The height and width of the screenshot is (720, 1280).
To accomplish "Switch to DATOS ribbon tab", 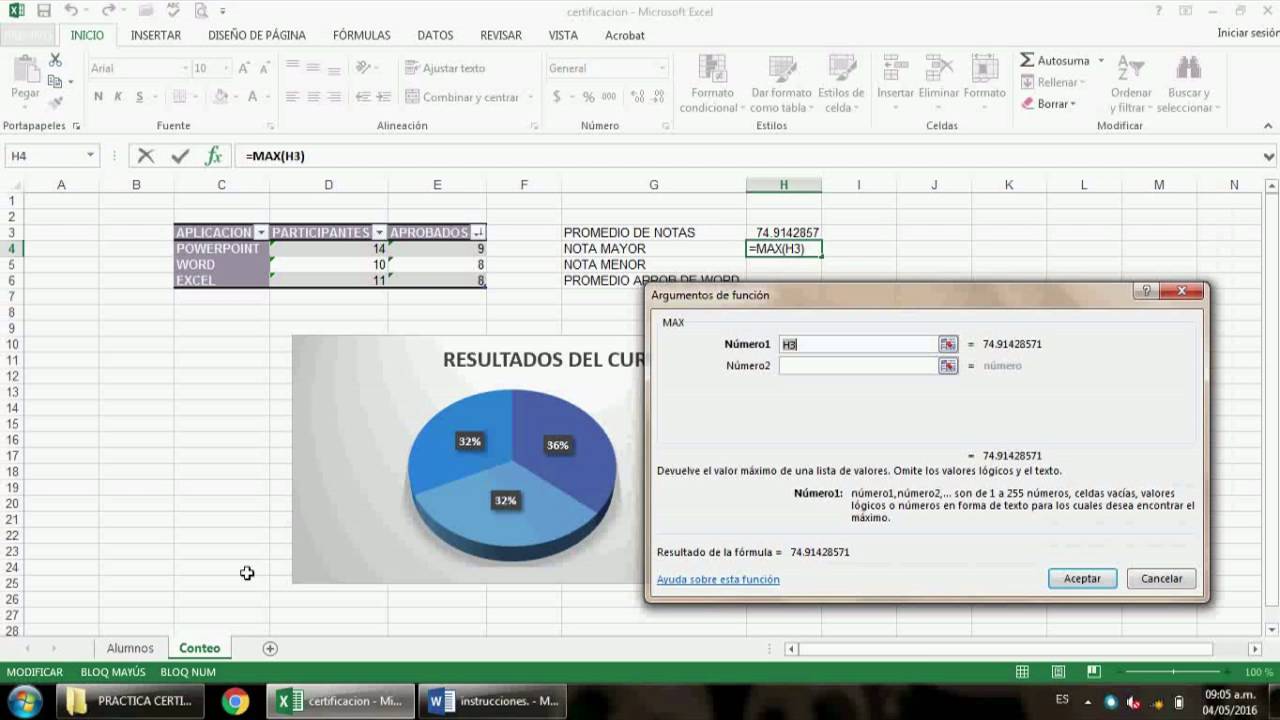I will [x=435, y=35].
